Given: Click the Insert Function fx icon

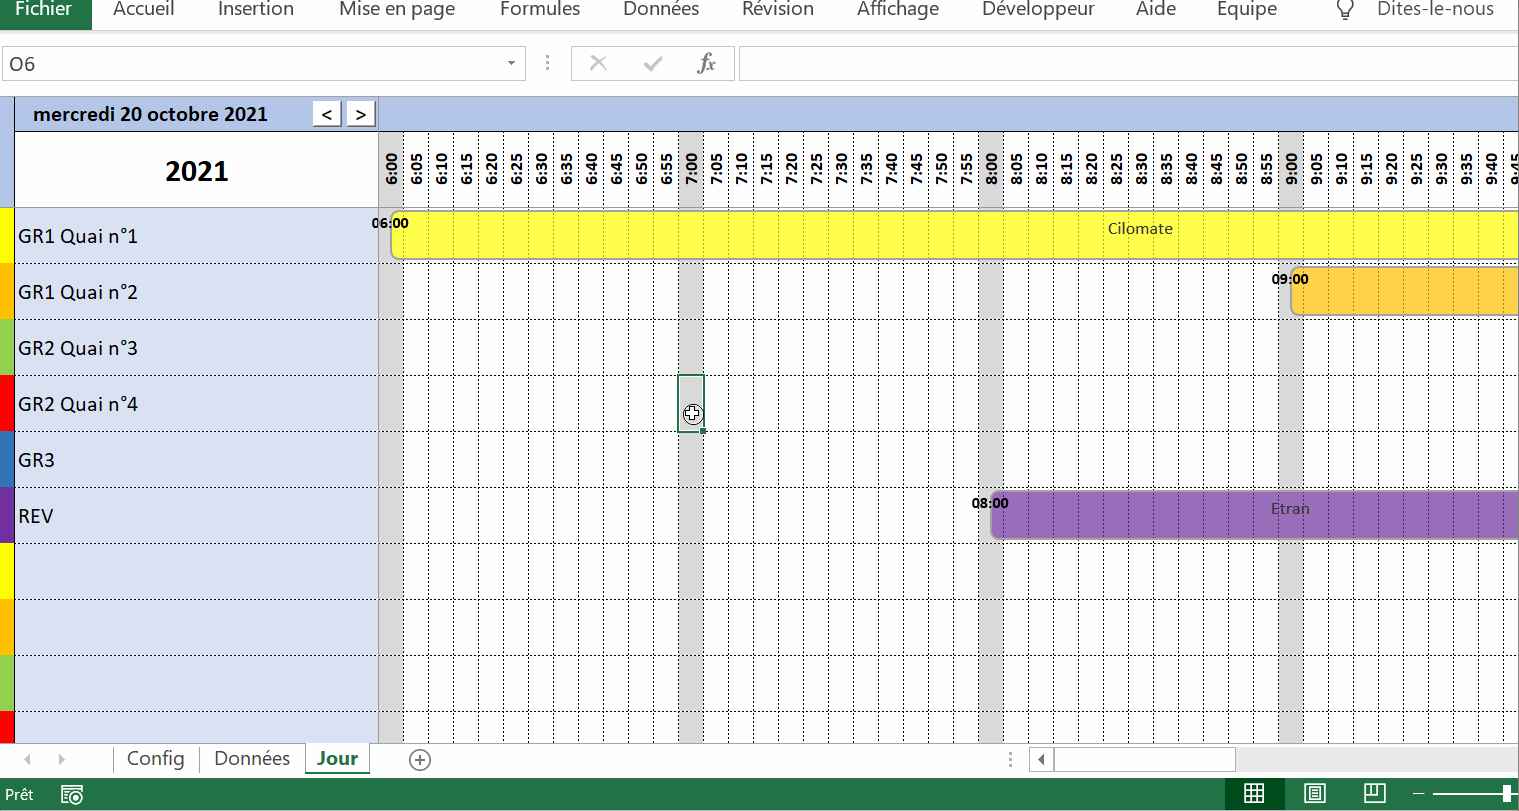Looking at the screenshot, I should 706,64.
